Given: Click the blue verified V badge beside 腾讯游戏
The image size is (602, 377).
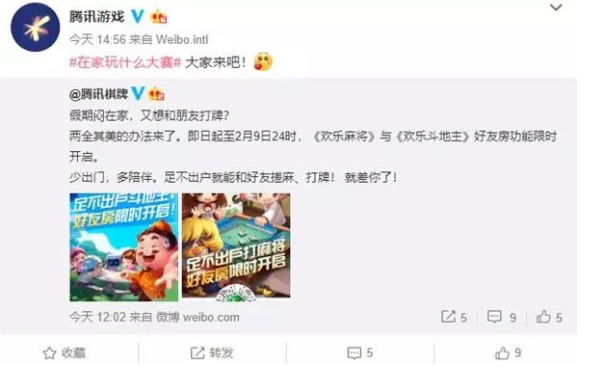Looking at the screenshot, I should (x=137, y=17).
